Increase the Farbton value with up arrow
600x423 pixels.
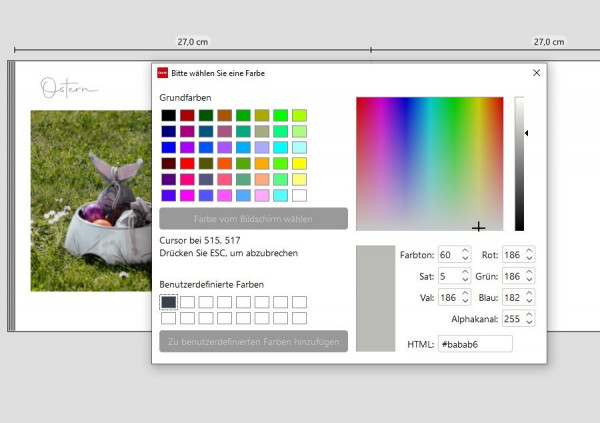point(465,251)
